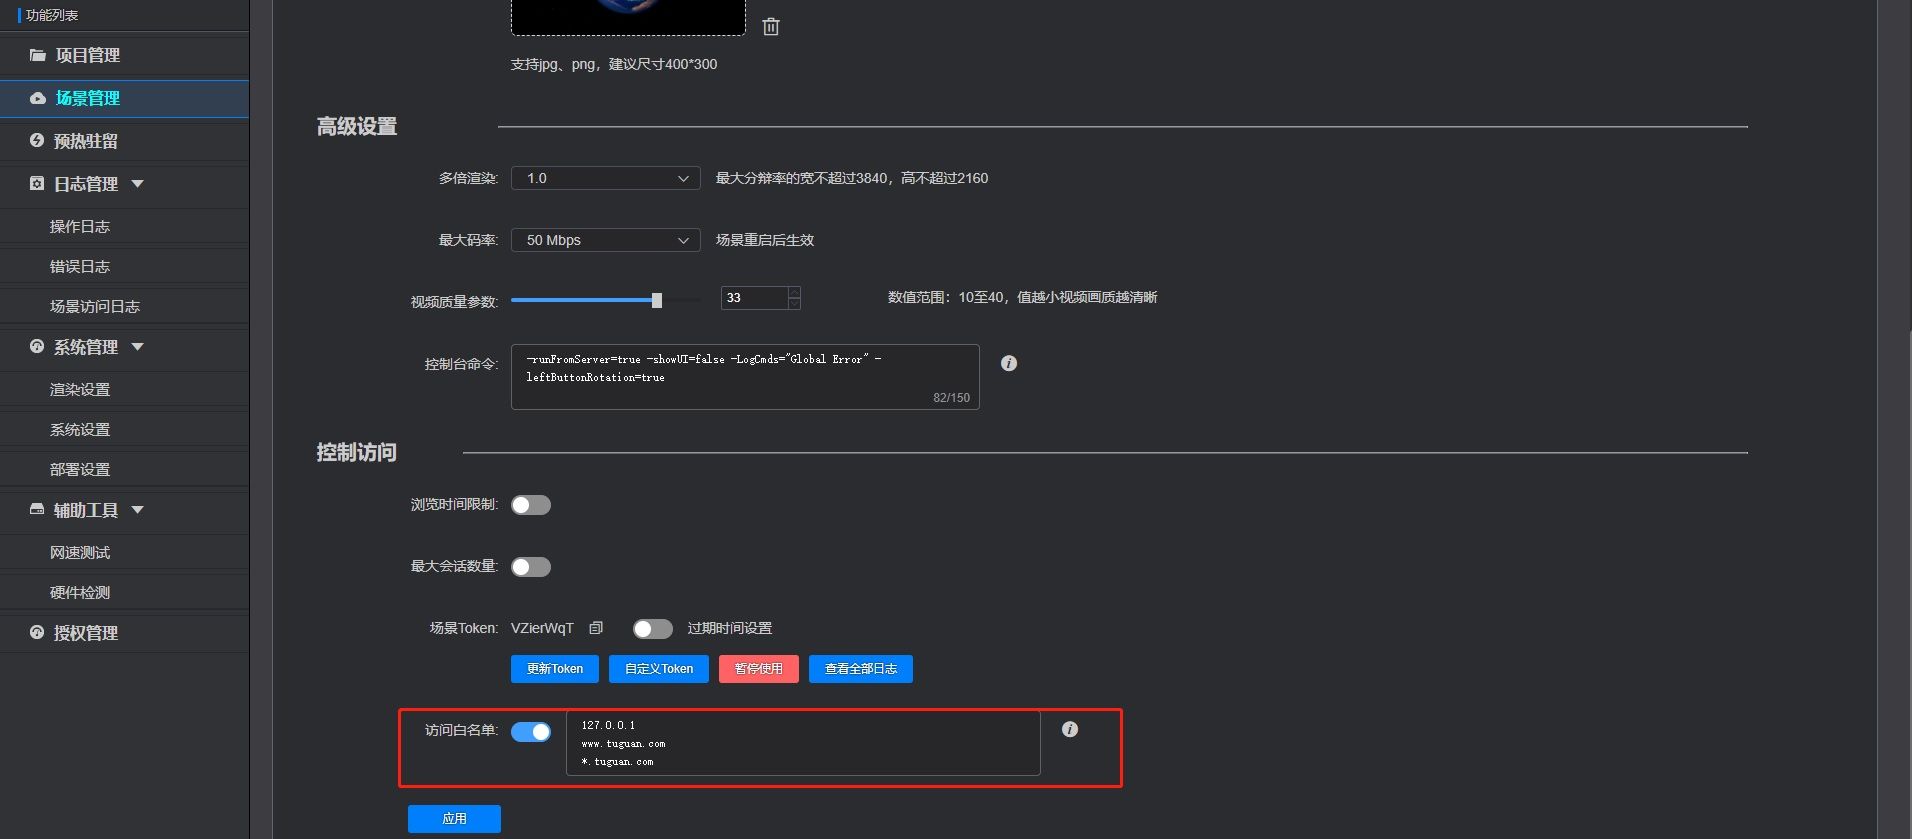Click the red 暂停使用 button
This screenshot has height=839, width=1912.
coord(759,669)
